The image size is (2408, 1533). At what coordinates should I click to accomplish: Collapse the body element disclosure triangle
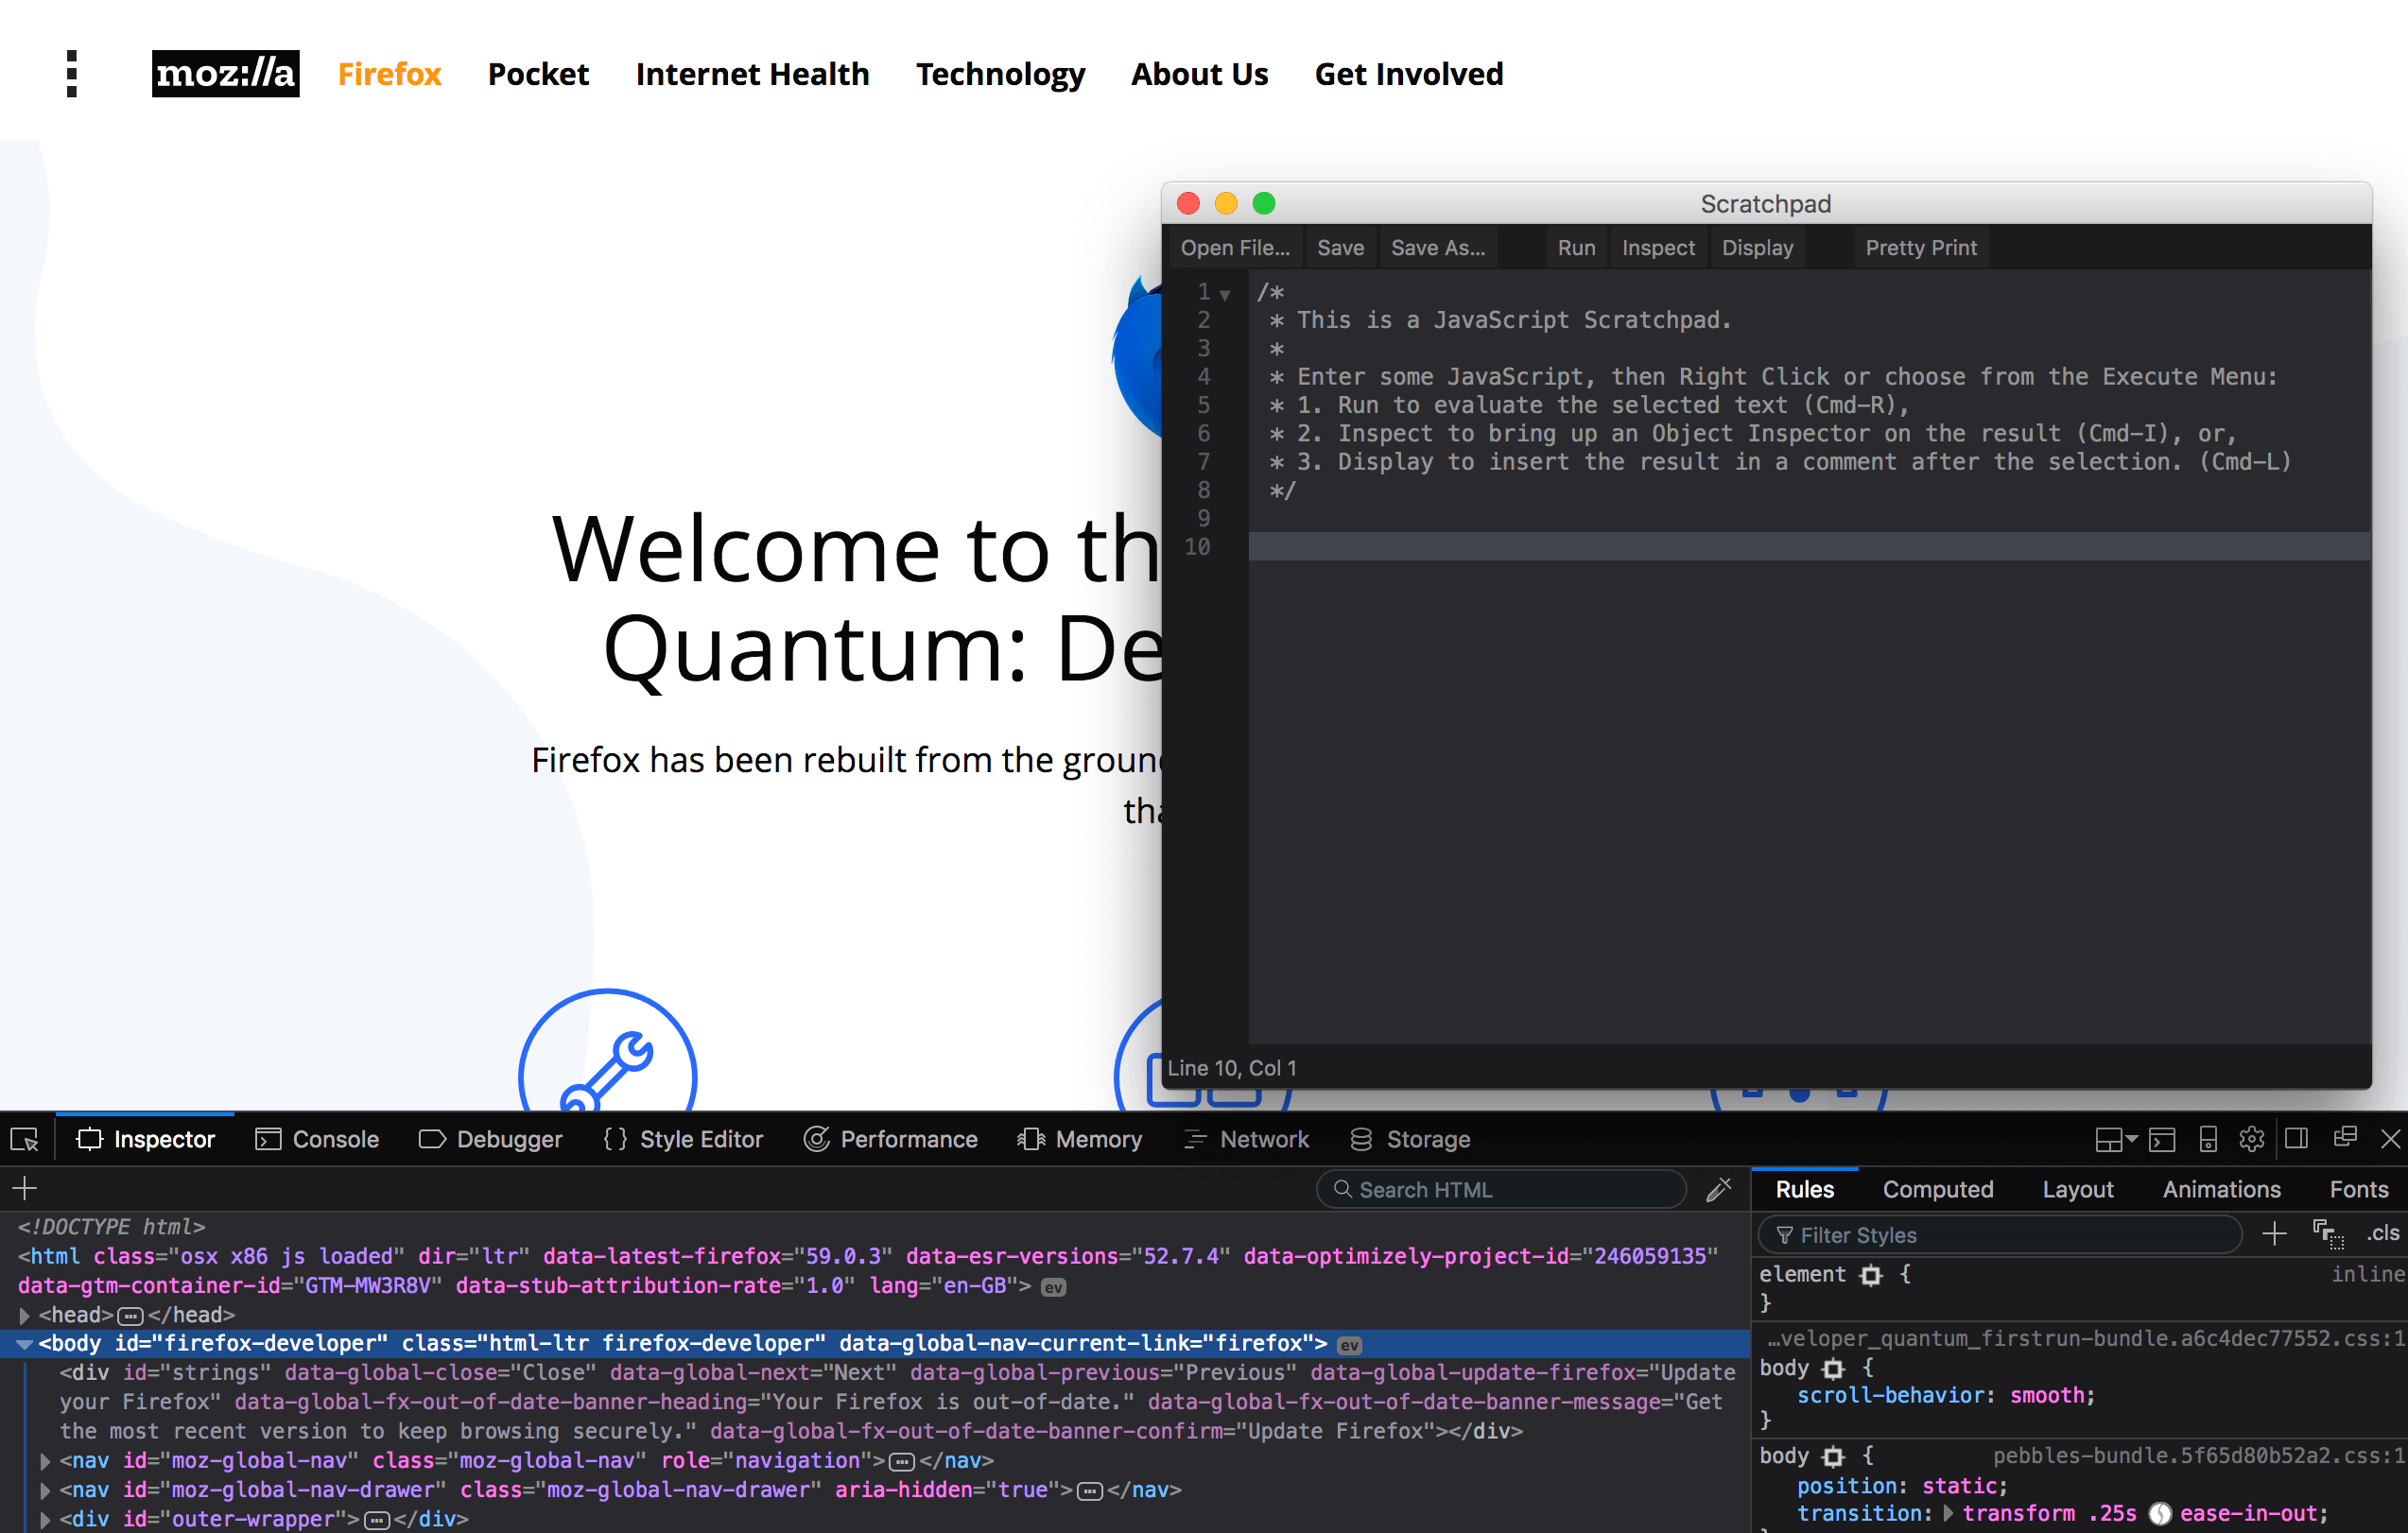[x=23, y=1343]
